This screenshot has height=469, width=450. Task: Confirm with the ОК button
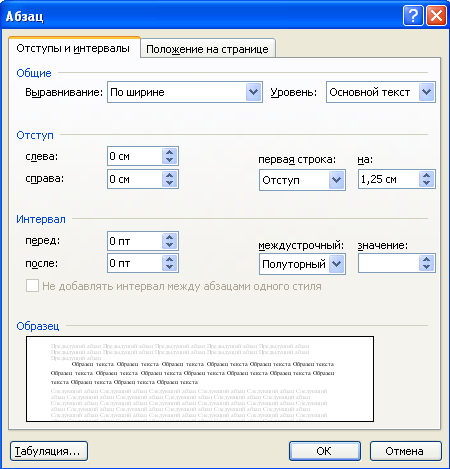tap(325, 451)
